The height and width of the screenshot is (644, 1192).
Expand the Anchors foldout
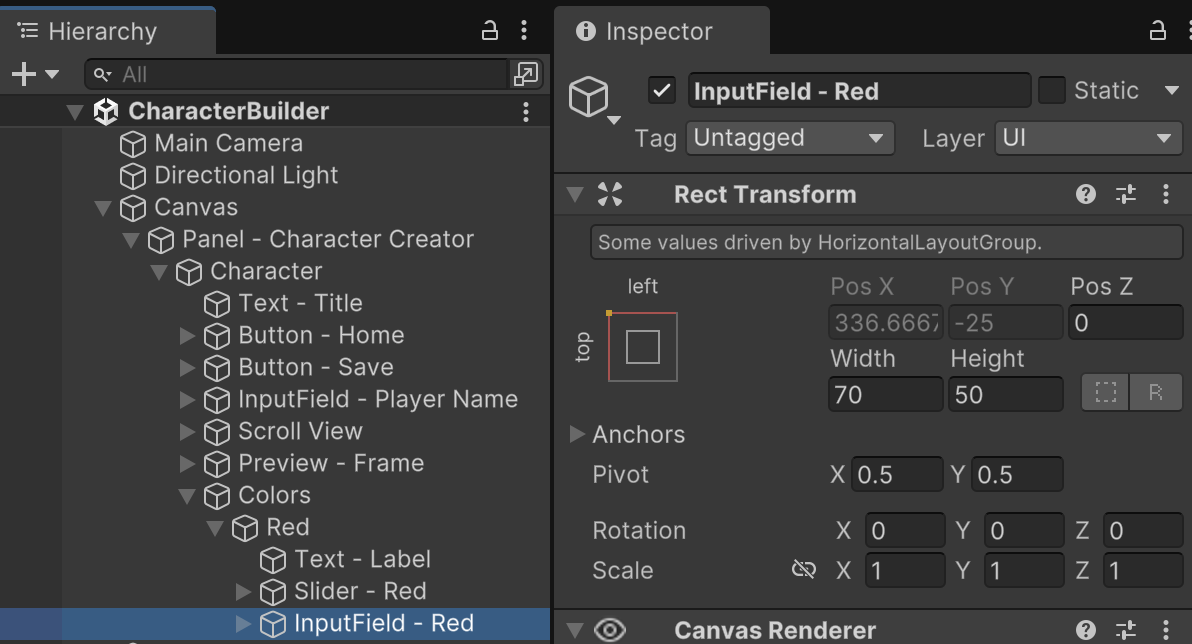(x=577, y=434)
